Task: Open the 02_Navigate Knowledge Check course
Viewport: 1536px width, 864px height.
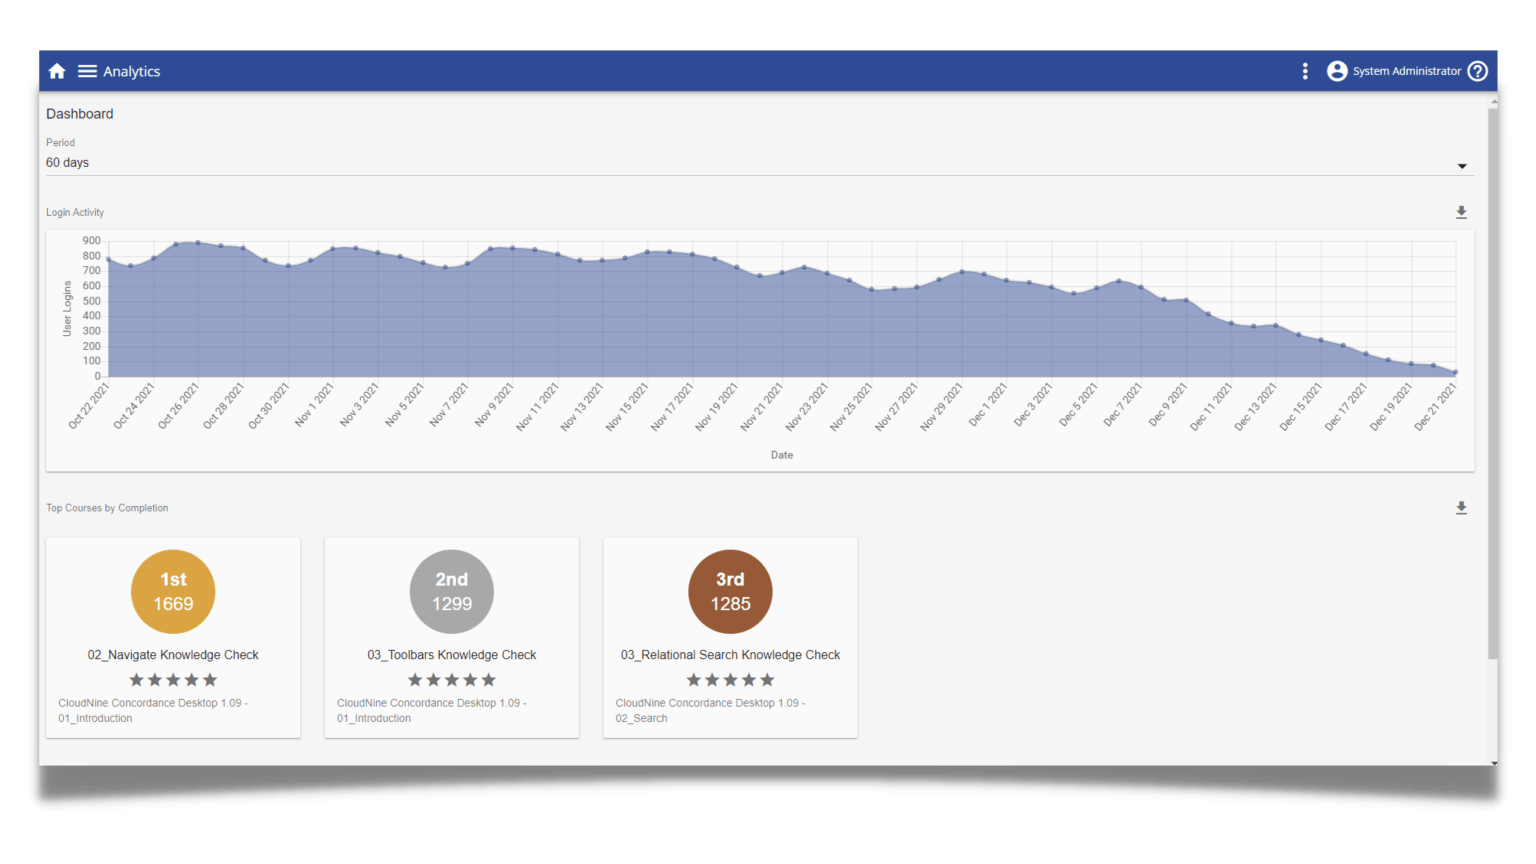Action: 173,654
